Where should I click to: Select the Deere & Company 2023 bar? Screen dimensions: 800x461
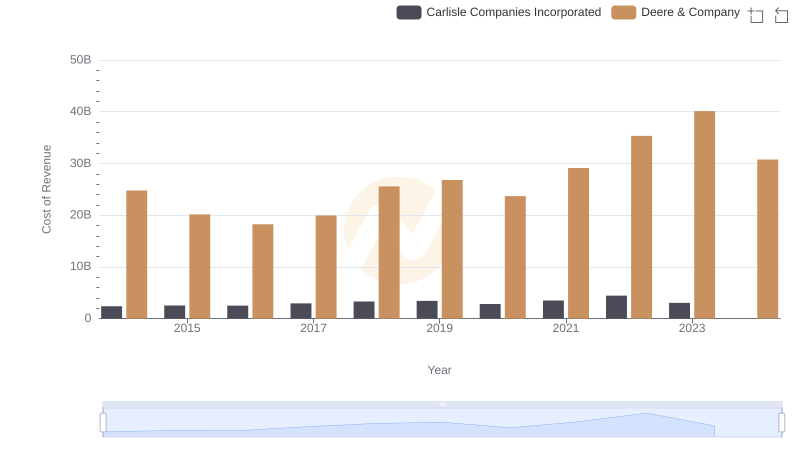pos(705,215)
